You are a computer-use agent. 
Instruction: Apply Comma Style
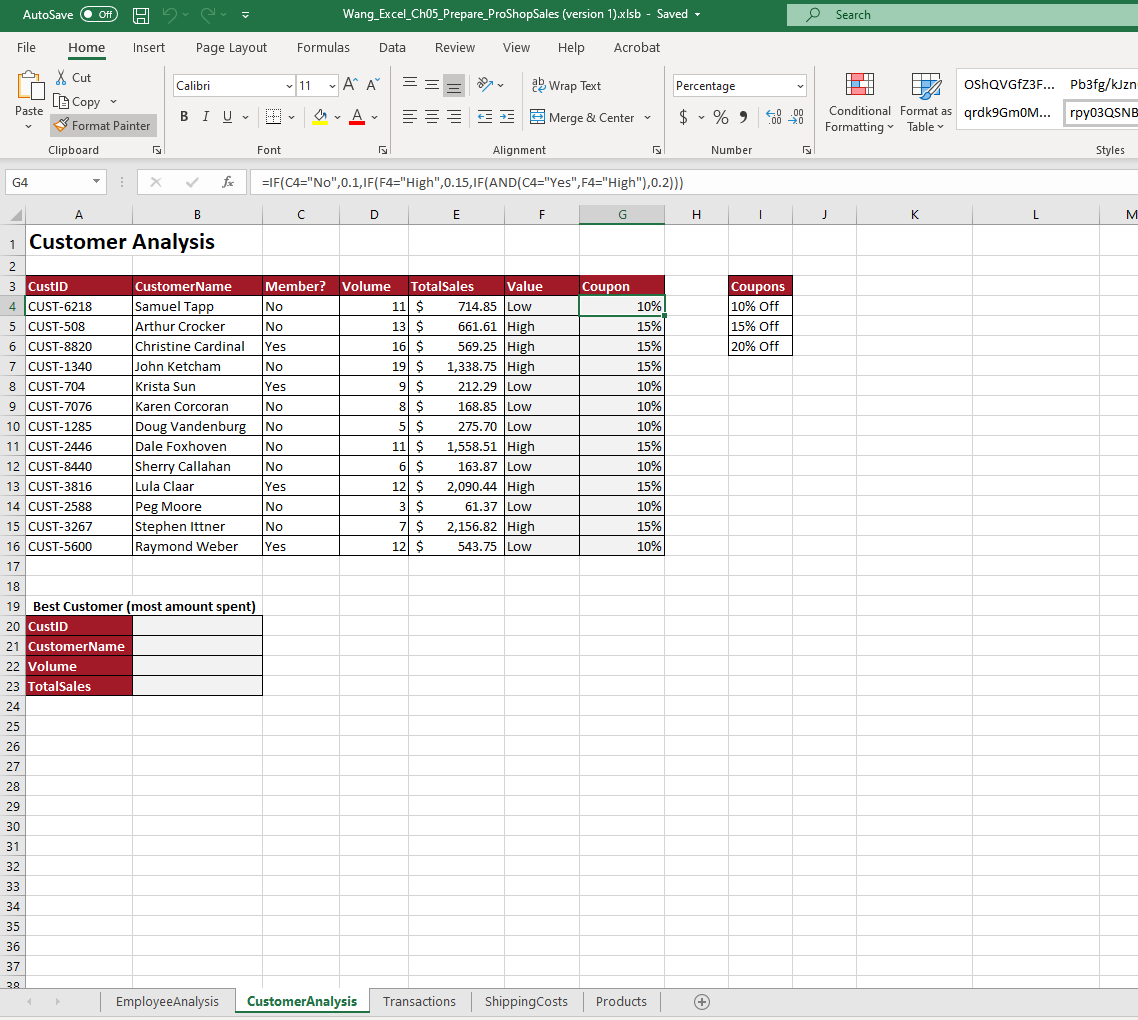743,117
